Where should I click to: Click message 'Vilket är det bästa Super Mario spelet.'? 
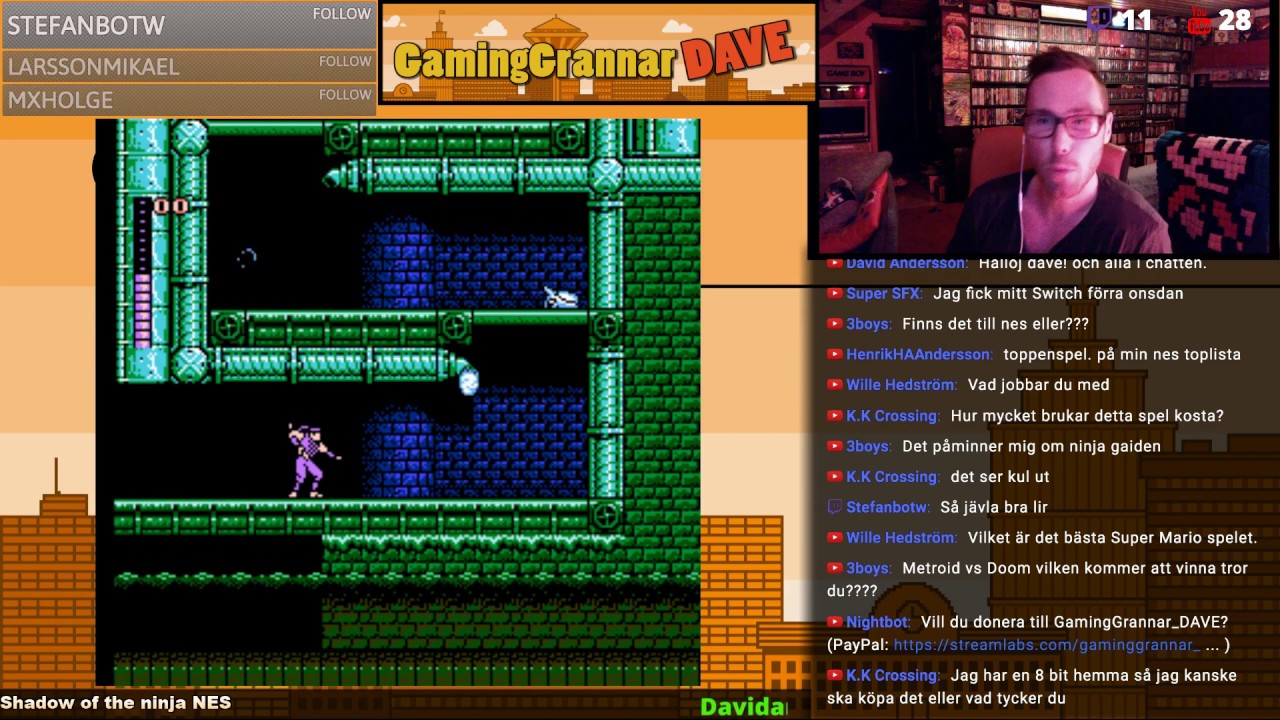[1112, 537]
